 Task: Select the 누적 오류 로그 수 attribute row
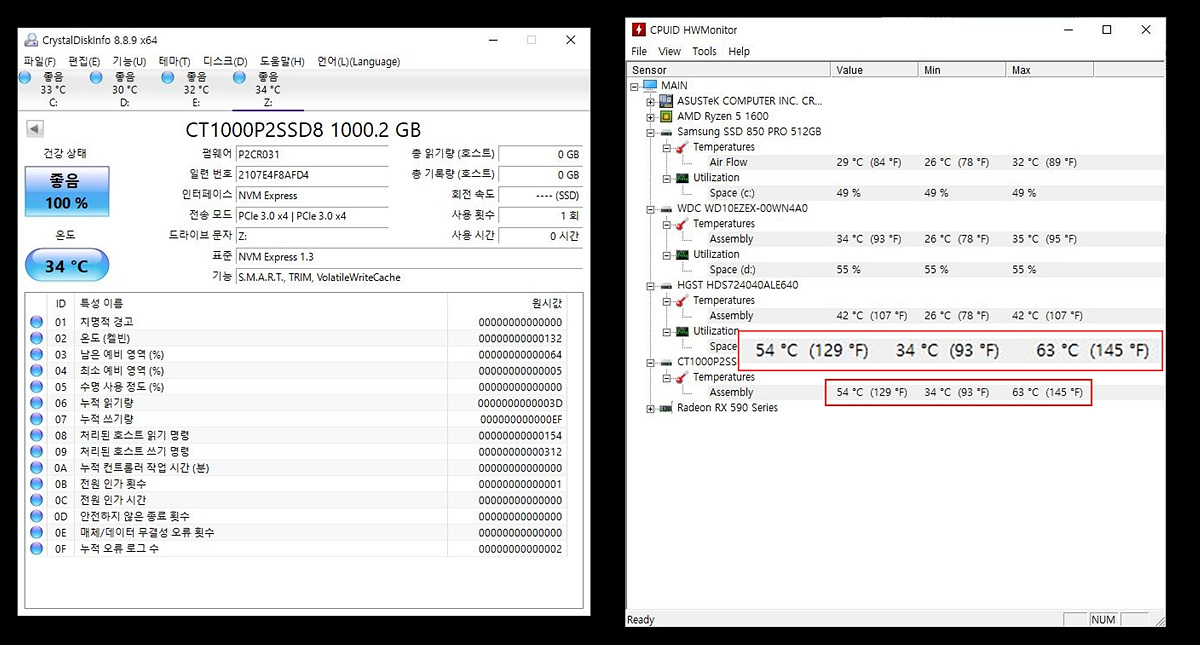coord(296,549)
